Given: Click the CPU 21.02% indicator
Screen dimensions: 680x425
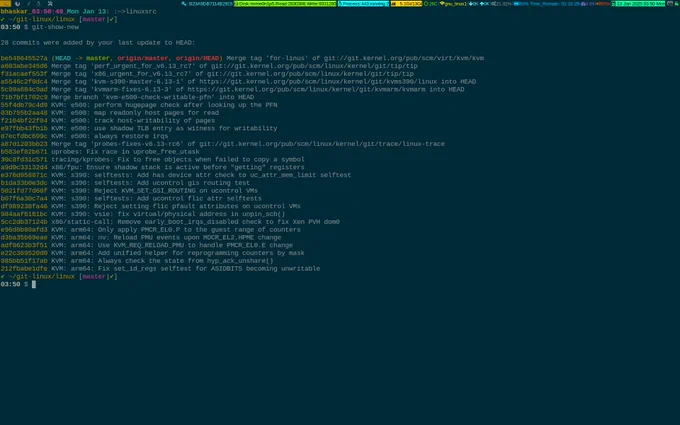Looking at the screenshot, I should pos(501,3).
